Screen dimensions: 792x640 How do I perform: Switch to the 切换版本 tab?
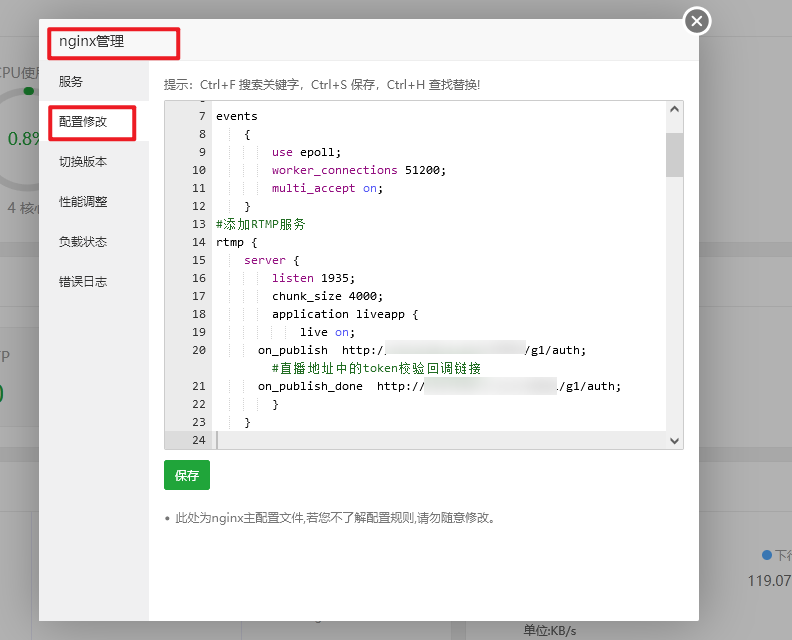(x=83, y=162)
